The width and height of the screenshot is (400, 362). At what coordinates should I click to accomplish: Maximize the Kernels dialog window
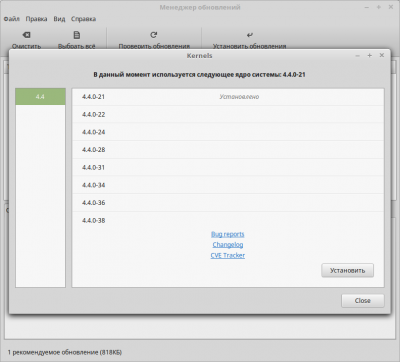370,55
